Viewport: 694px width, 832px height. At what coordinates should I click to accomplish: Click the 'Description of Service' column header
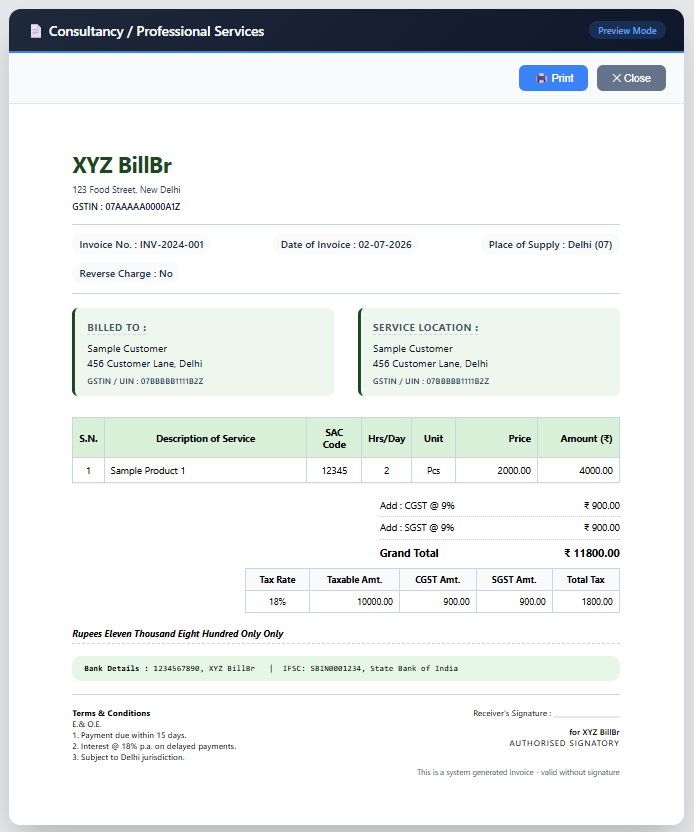click(x=205, y=438)
